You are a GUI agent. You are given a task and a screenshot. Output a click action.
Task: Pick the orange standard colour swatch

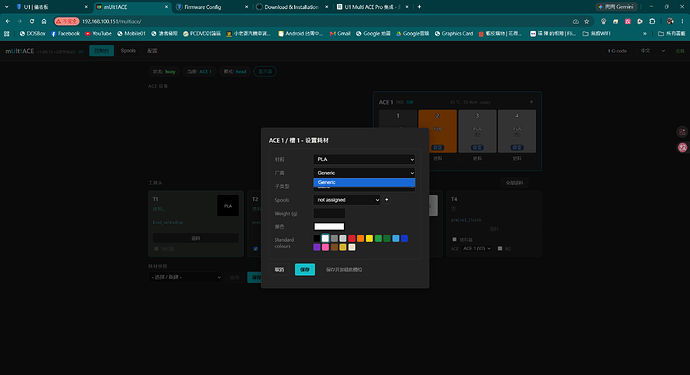(x=360, y=239)
